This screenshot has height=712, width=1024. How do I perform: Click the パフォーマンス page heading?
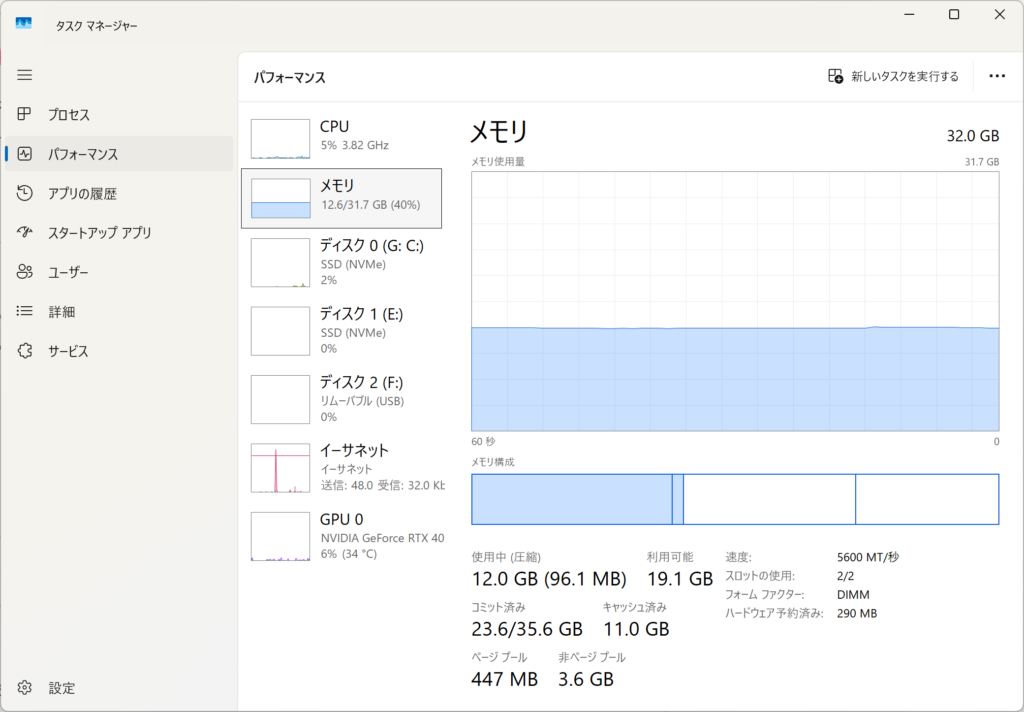289,77
